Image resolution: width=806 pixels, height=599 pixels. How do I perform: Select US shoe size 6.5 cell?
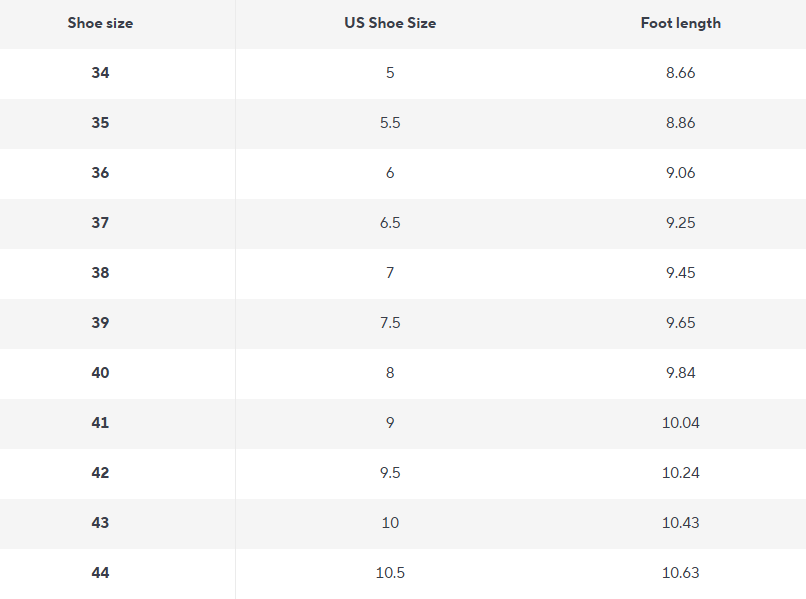(x=390, y=223)
